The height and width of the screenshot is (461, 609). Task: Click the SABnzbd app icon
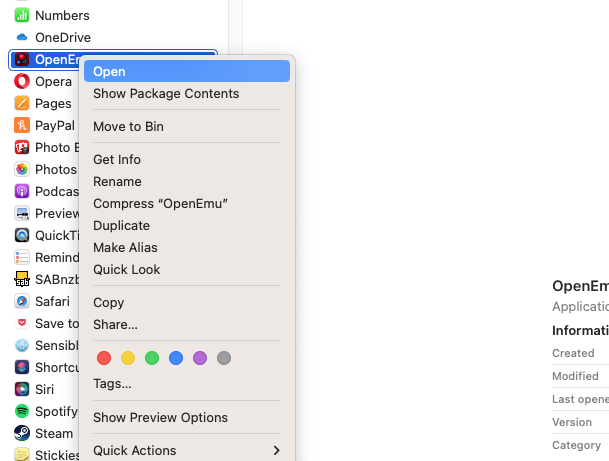[22, 279]
